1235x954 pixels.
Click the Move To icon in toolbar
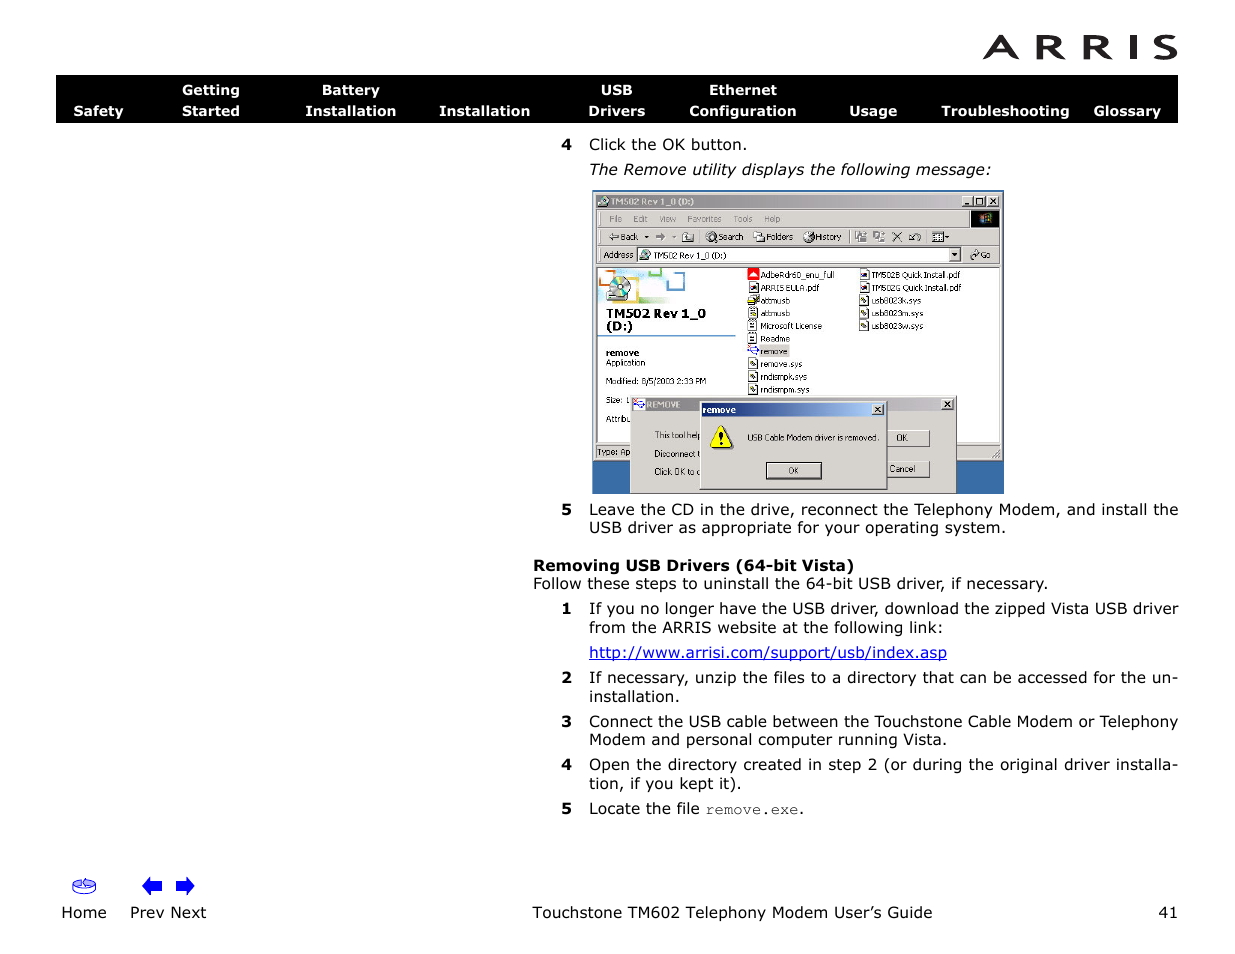tap(861, 237)
